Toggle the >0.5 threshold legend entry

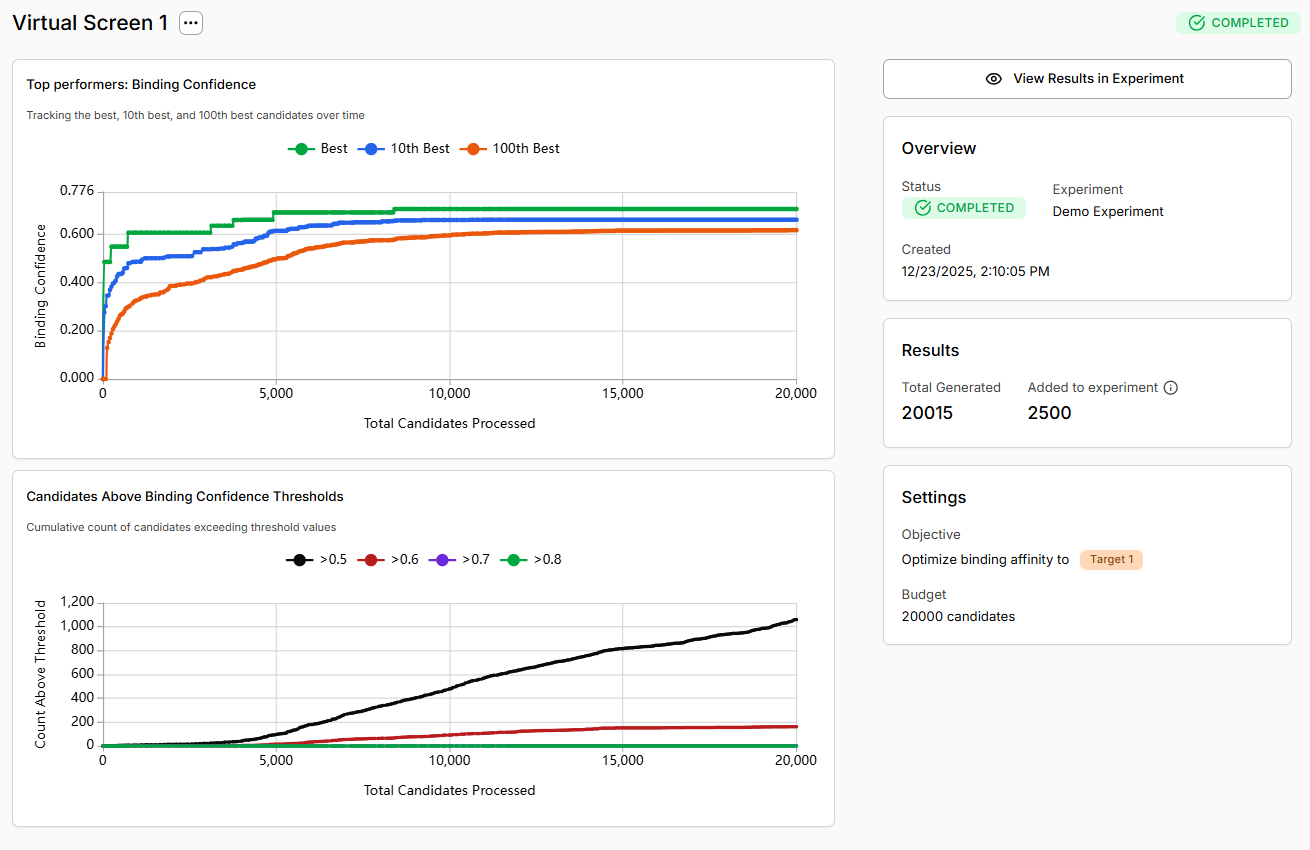click(x=317, y=560)
